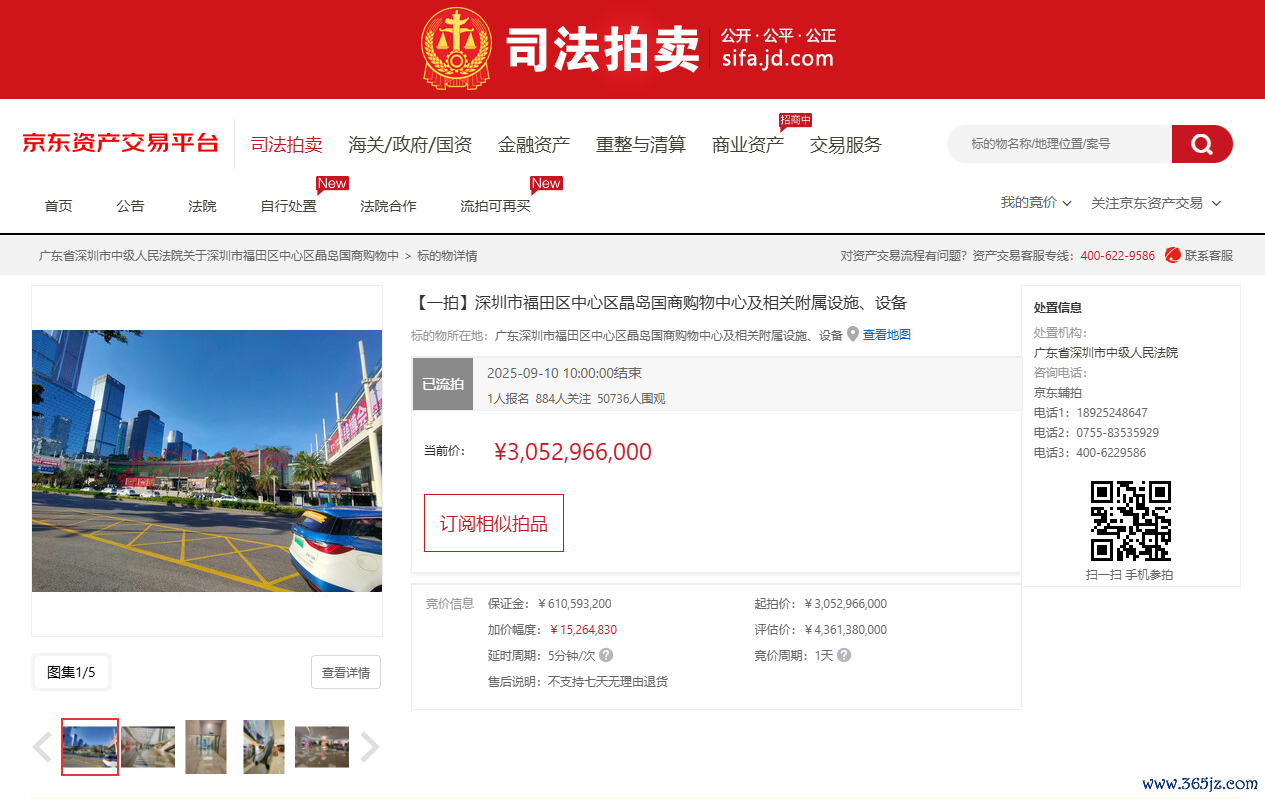This screenshot has width=1265, height=799.
Task: Click the 不支持七天无理由退货 after-sales note
Action: click(608, 682)
